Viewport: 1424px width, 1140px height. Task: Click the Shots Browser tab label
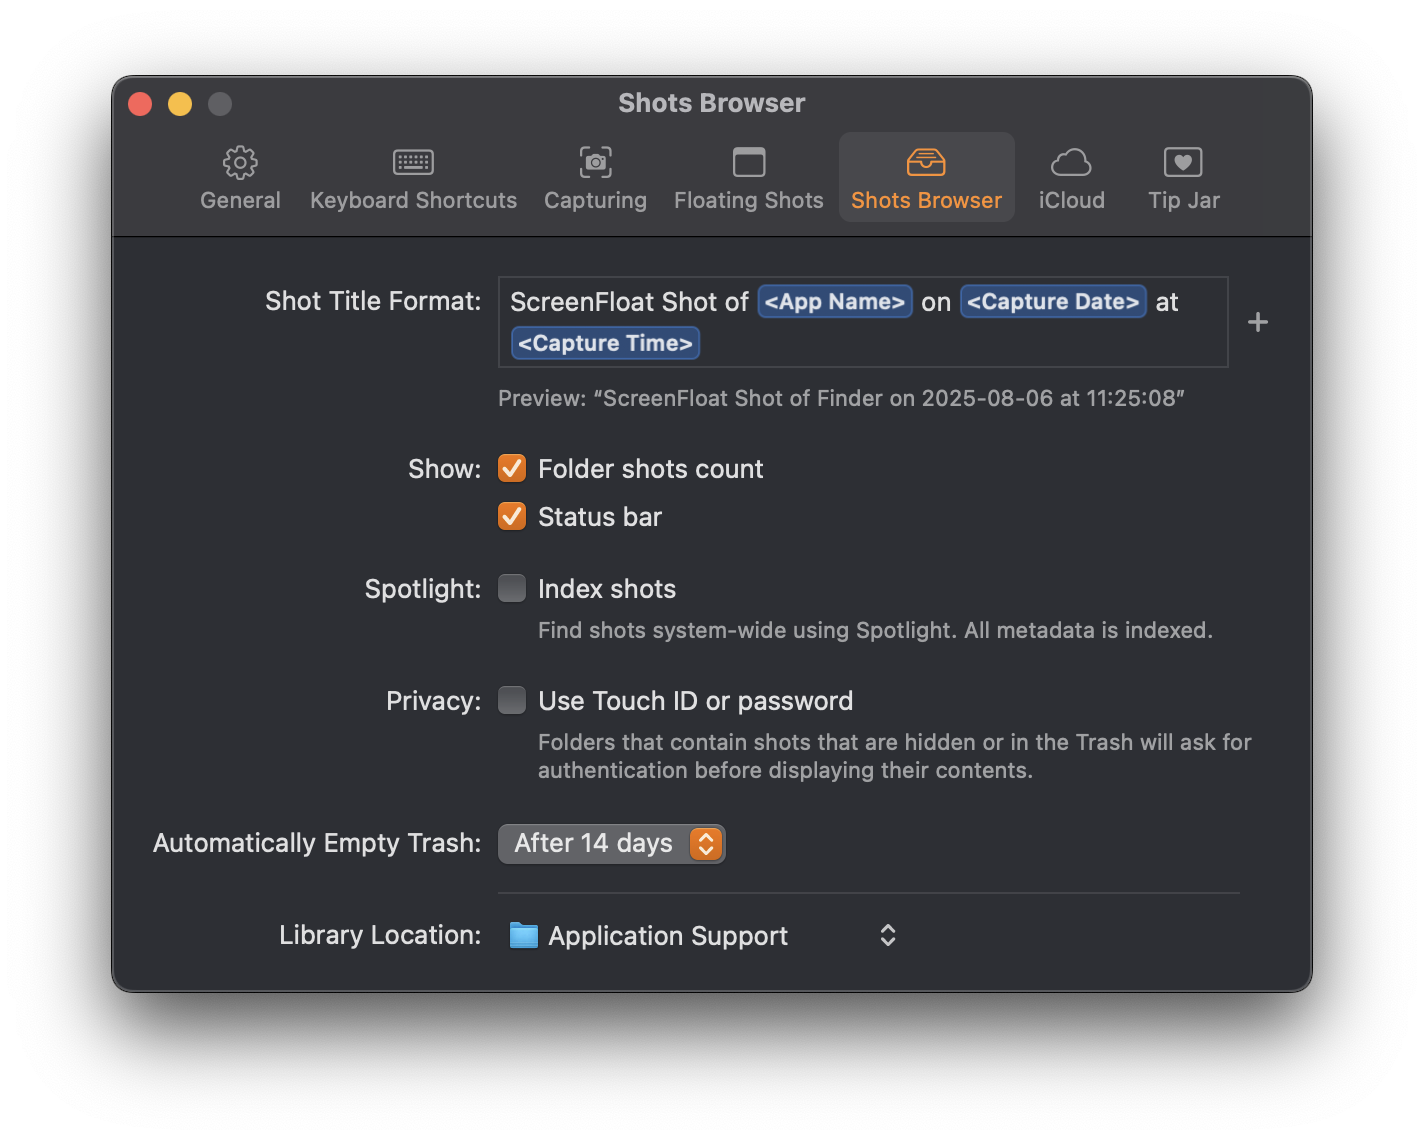click(x=926, y=200)
